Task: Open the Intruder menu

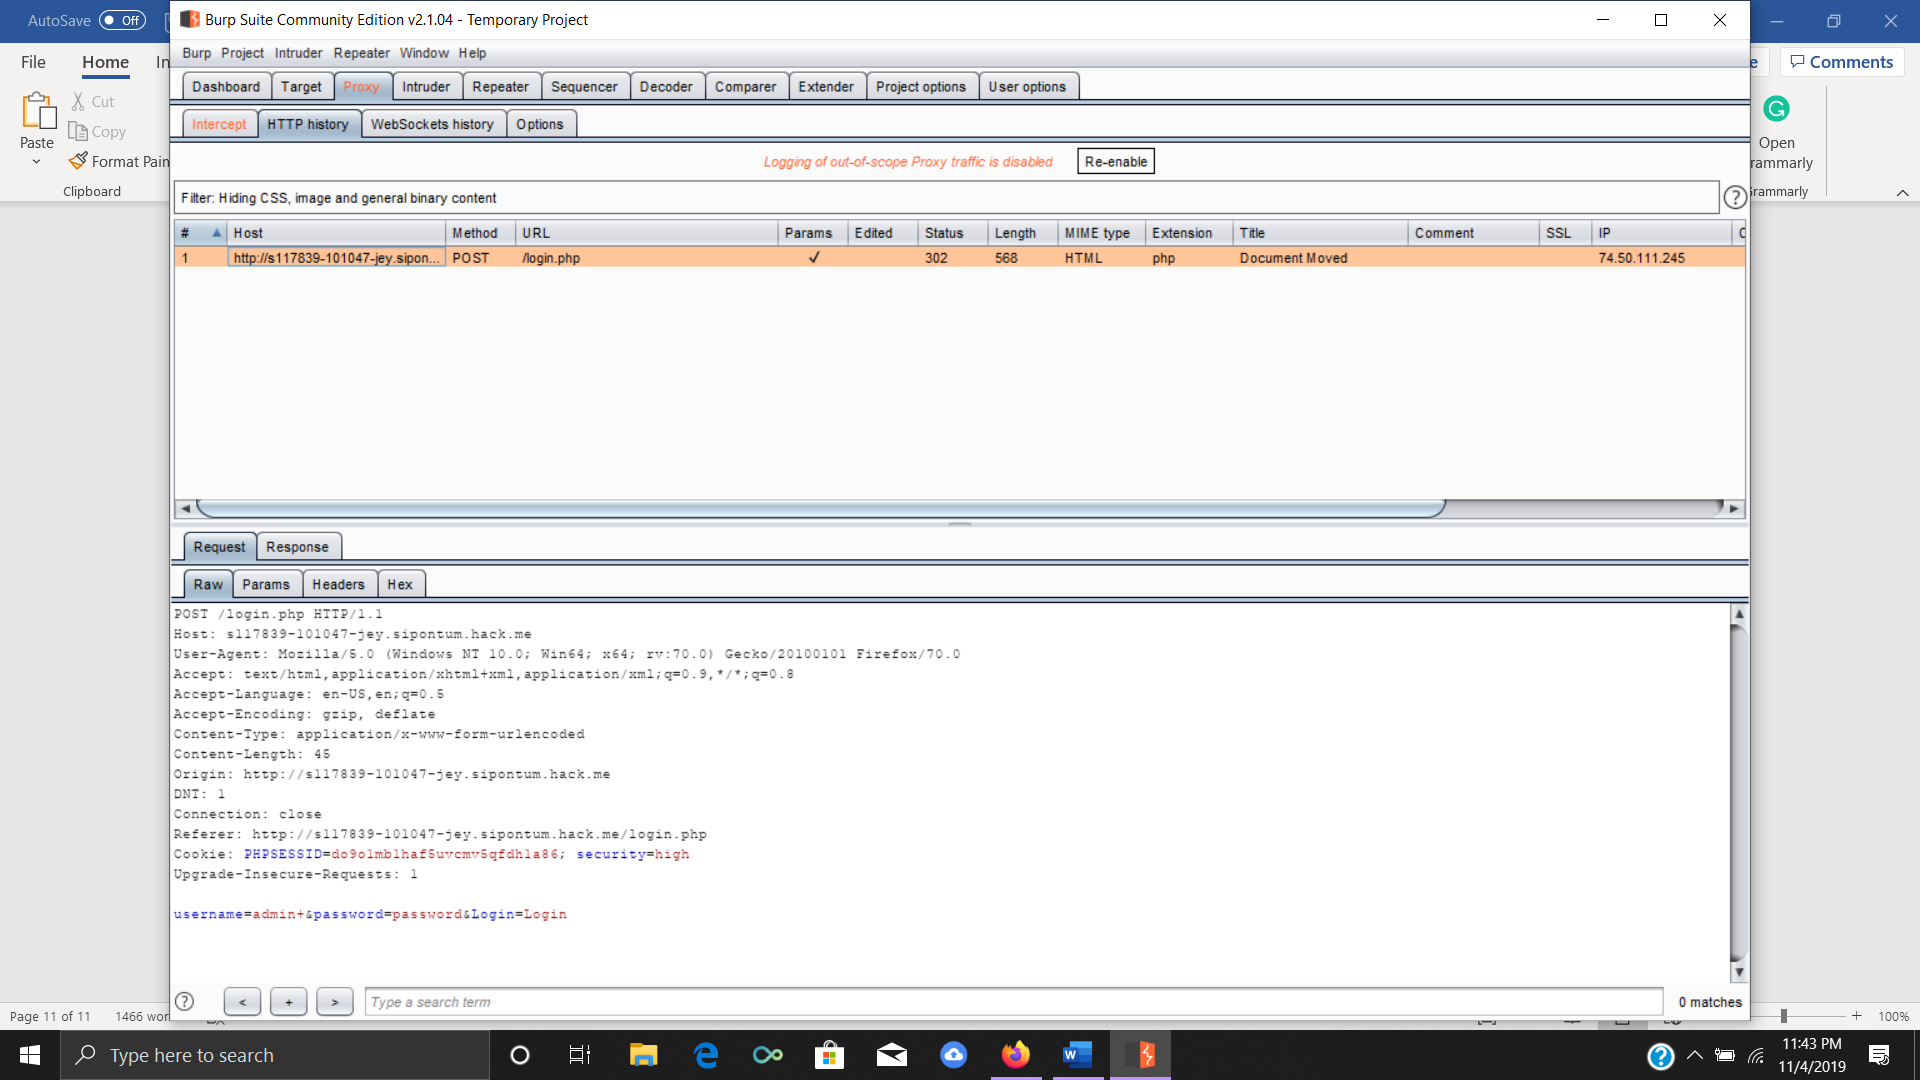Action: 298,53
